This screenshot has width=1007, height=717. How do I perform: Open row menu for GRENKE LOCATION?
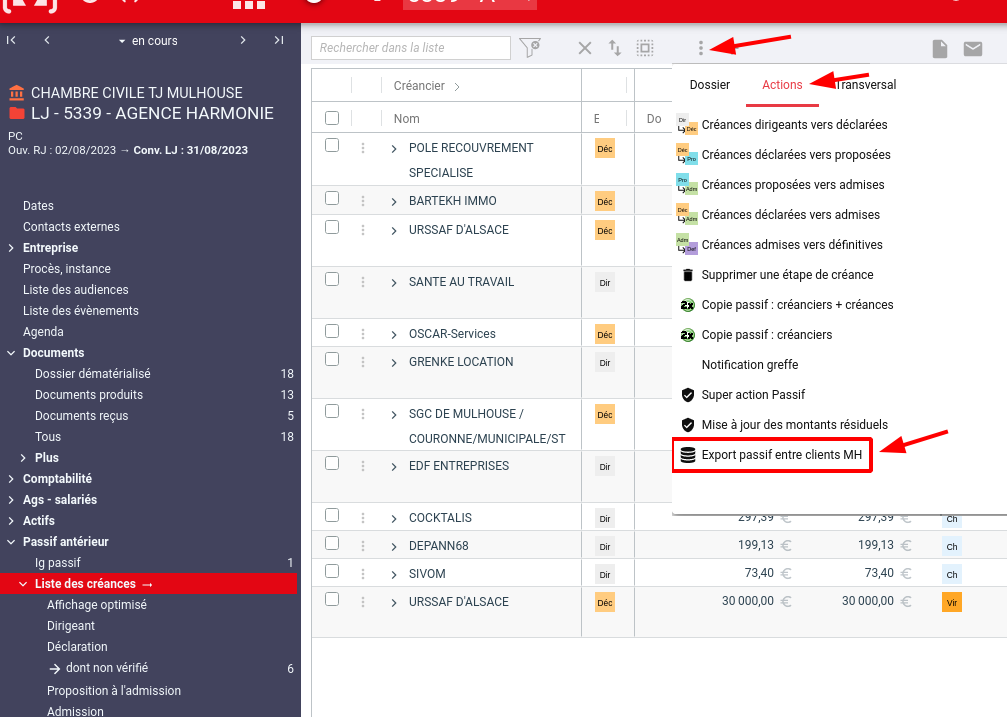(x=363, y=362)
